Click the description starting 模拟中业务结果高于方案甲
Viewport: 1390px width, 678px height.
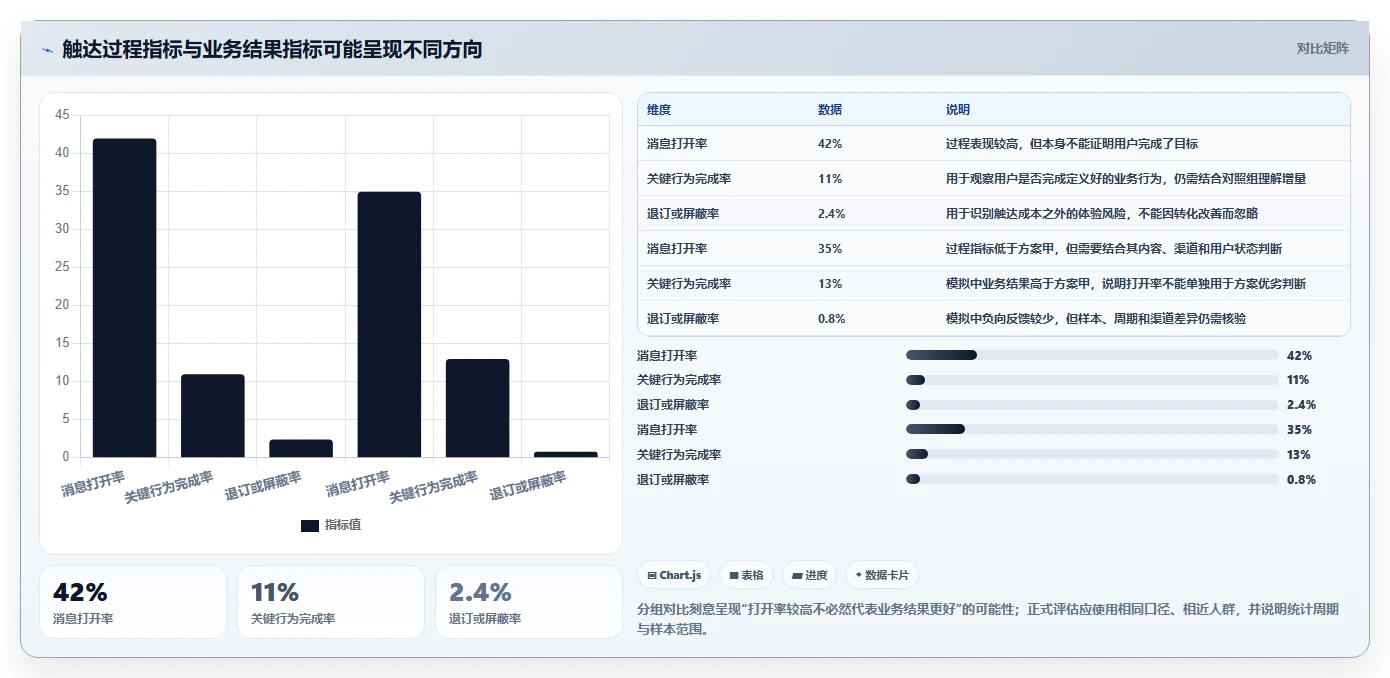[x=1126, y=284]
